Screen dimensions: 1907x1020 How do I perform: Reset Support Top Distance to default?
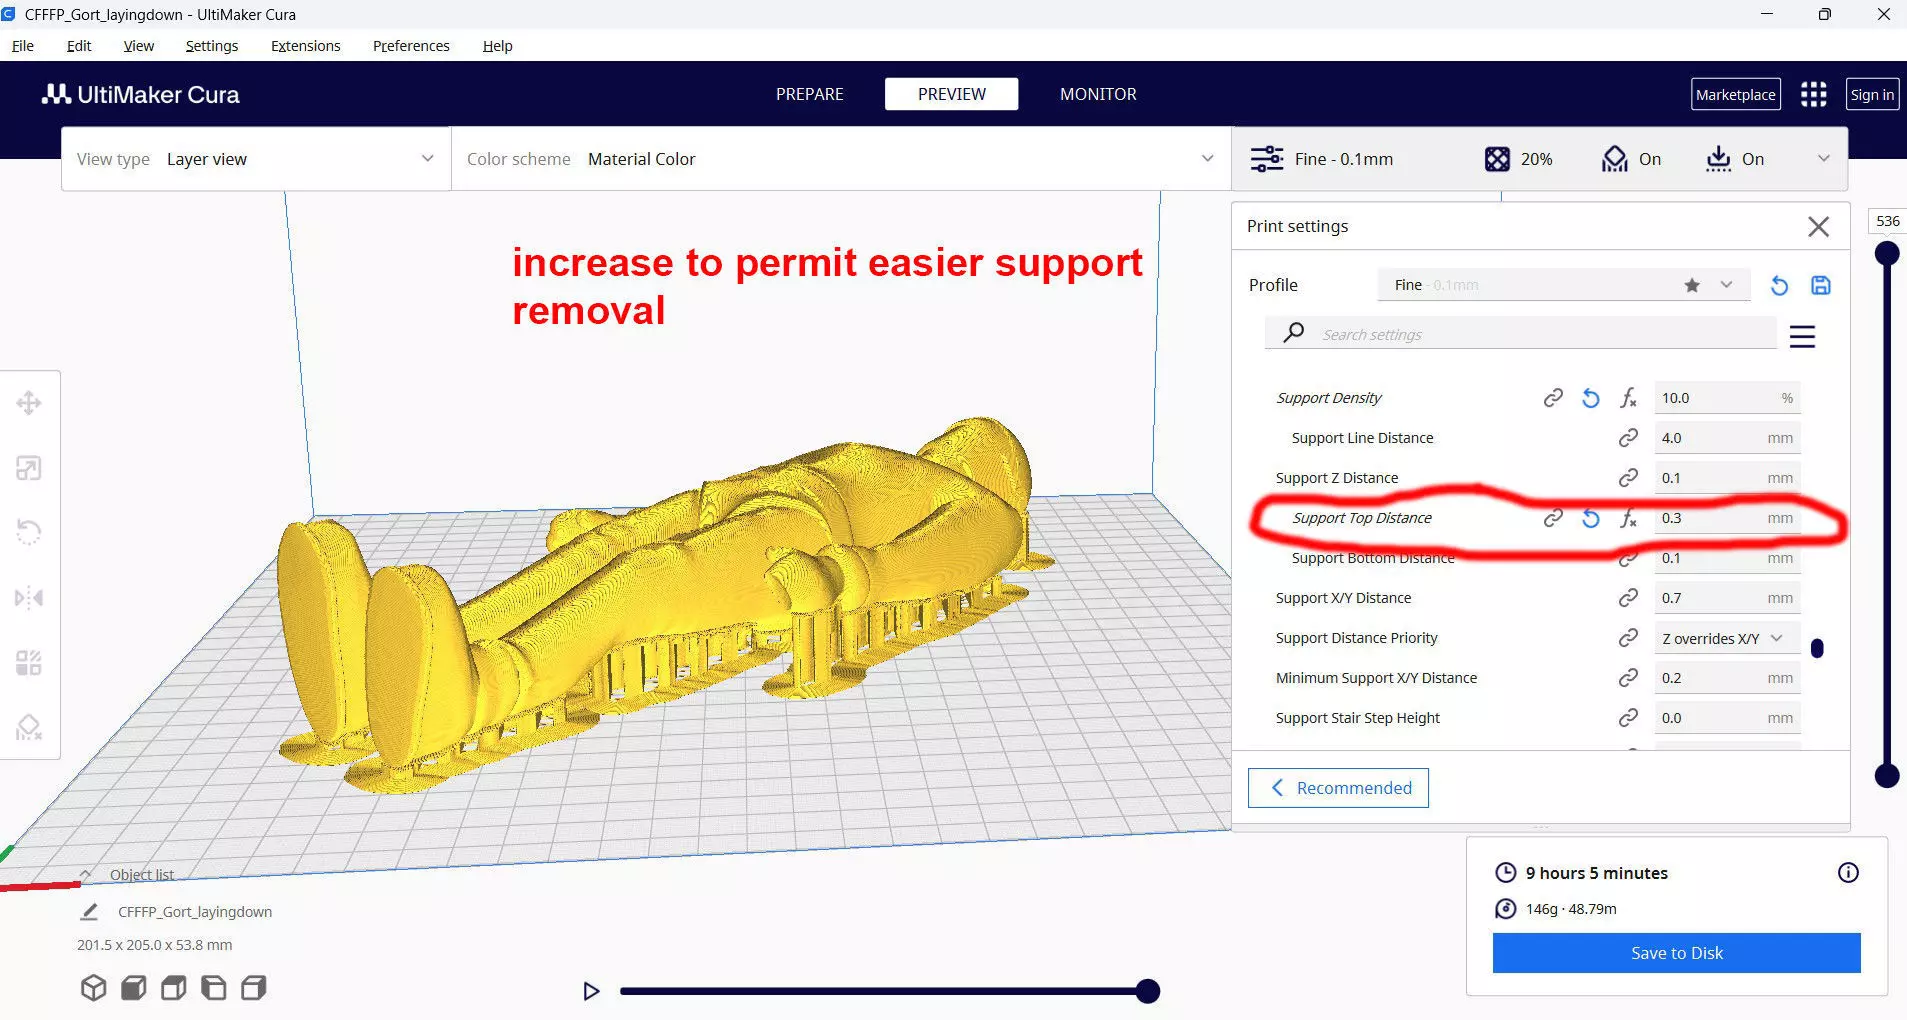click(1590, 518)
